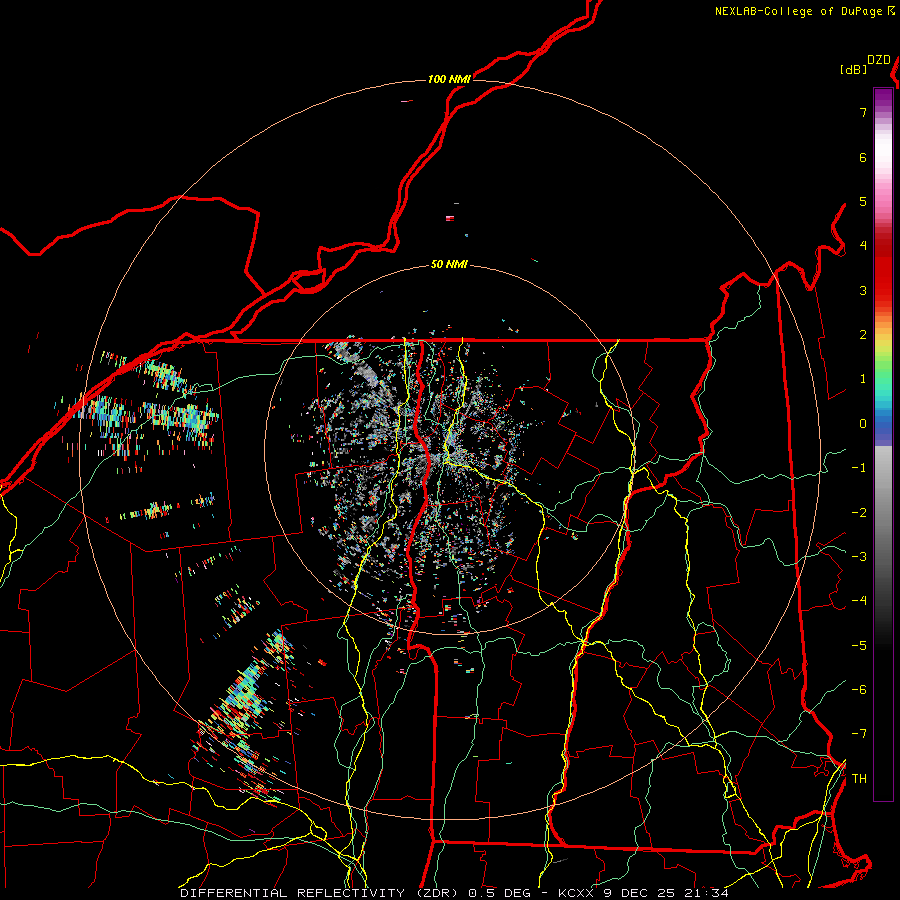Click the -6 dB tick label

859,690
